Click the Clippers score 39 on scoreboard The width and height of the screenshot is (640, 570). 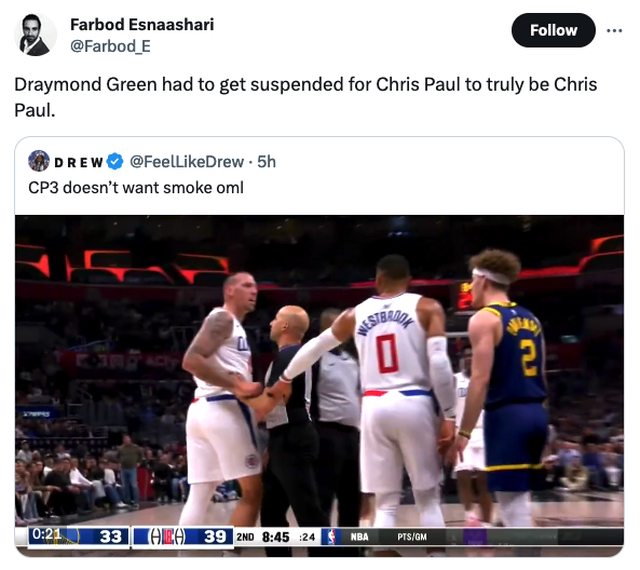pos(215,537)
